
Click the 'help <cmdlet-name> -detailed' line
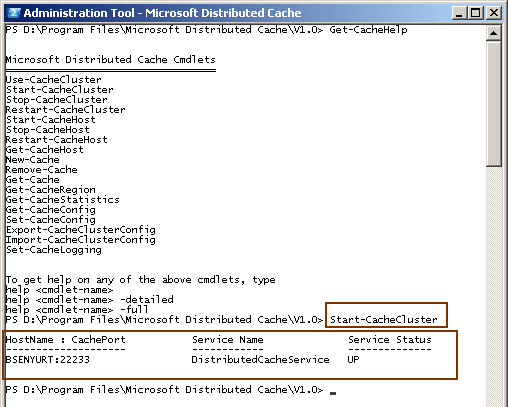click(90, 300)
